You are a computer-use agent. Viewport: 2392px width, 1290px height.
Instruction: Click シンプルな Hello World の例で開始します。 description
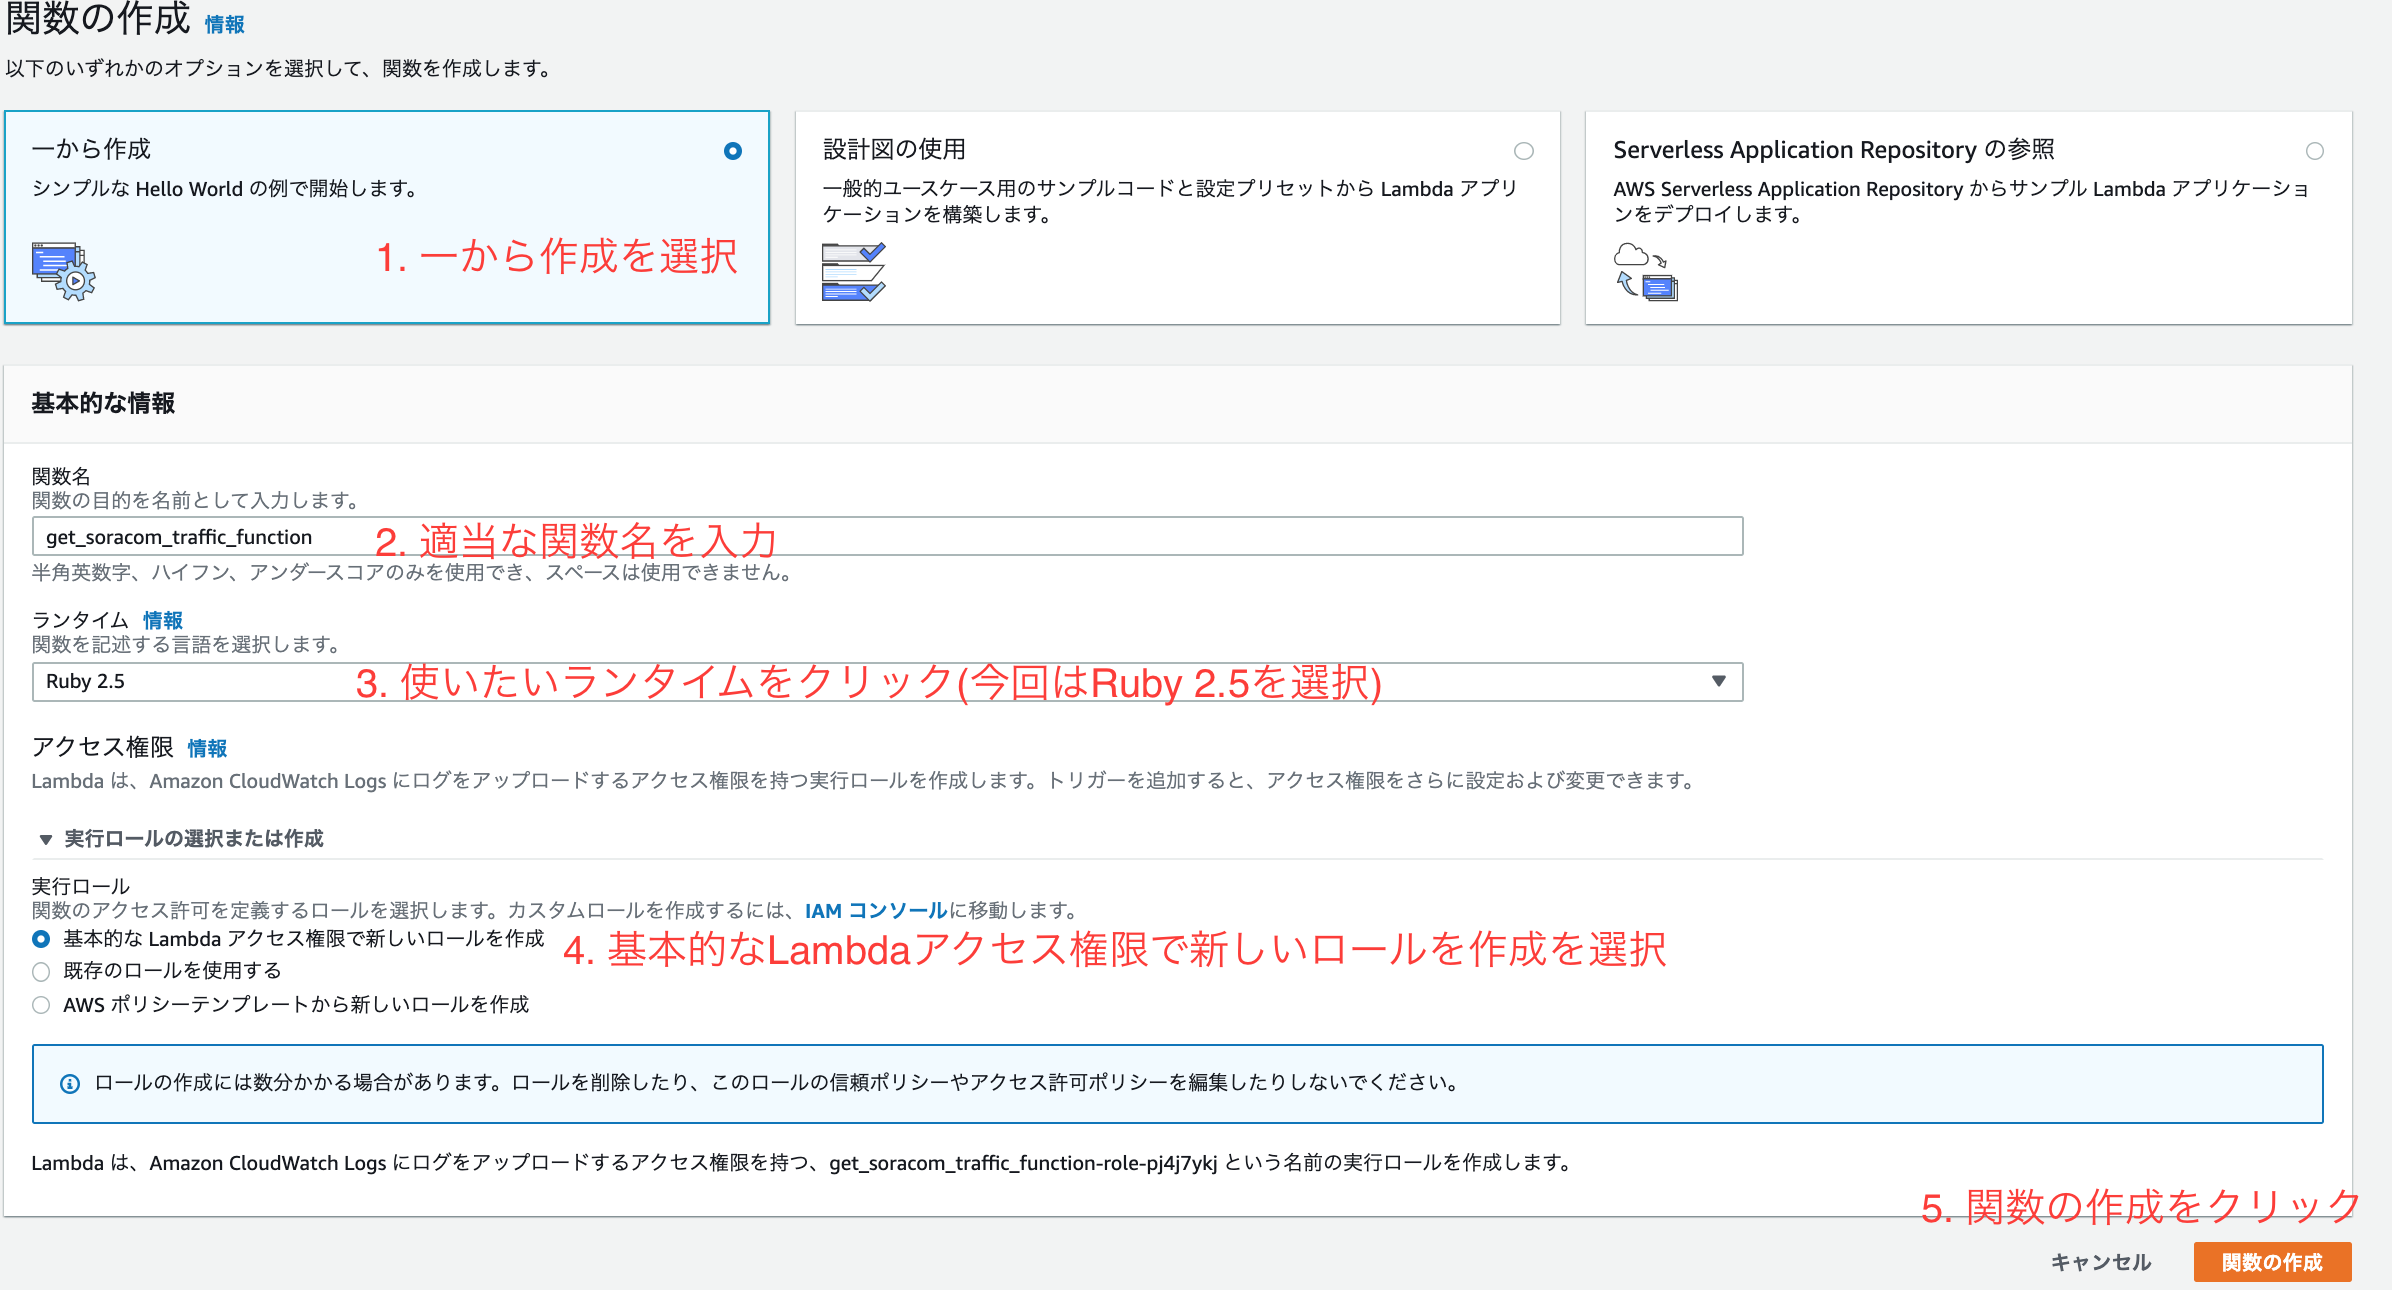click(x=228, y=189)
